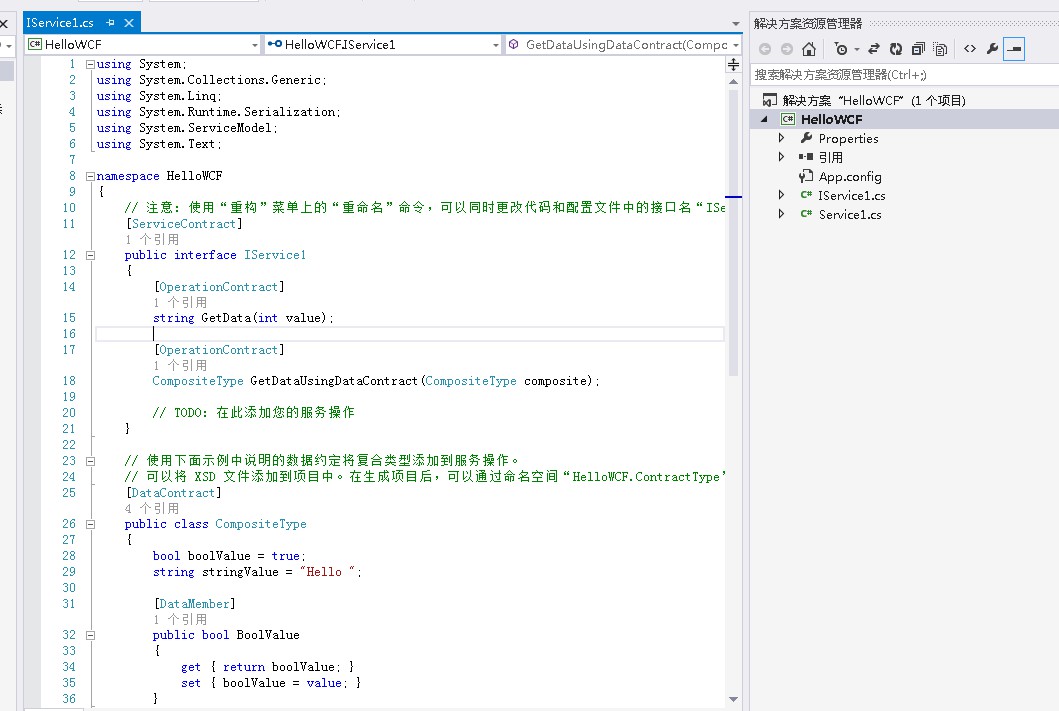Click the editor split handle icon
This screenshot has height=711, width=1059.
coord(733,65)
